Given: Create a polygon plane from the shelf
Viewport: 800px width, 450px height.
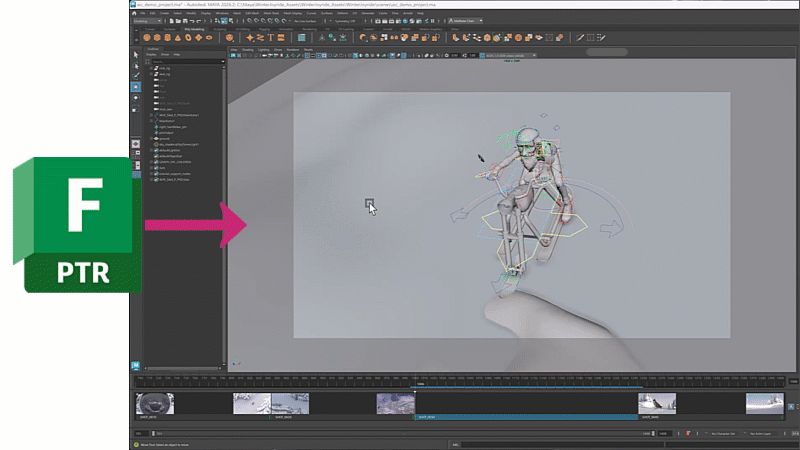Looking at the screenshot, I should click(x=198, y=38).
